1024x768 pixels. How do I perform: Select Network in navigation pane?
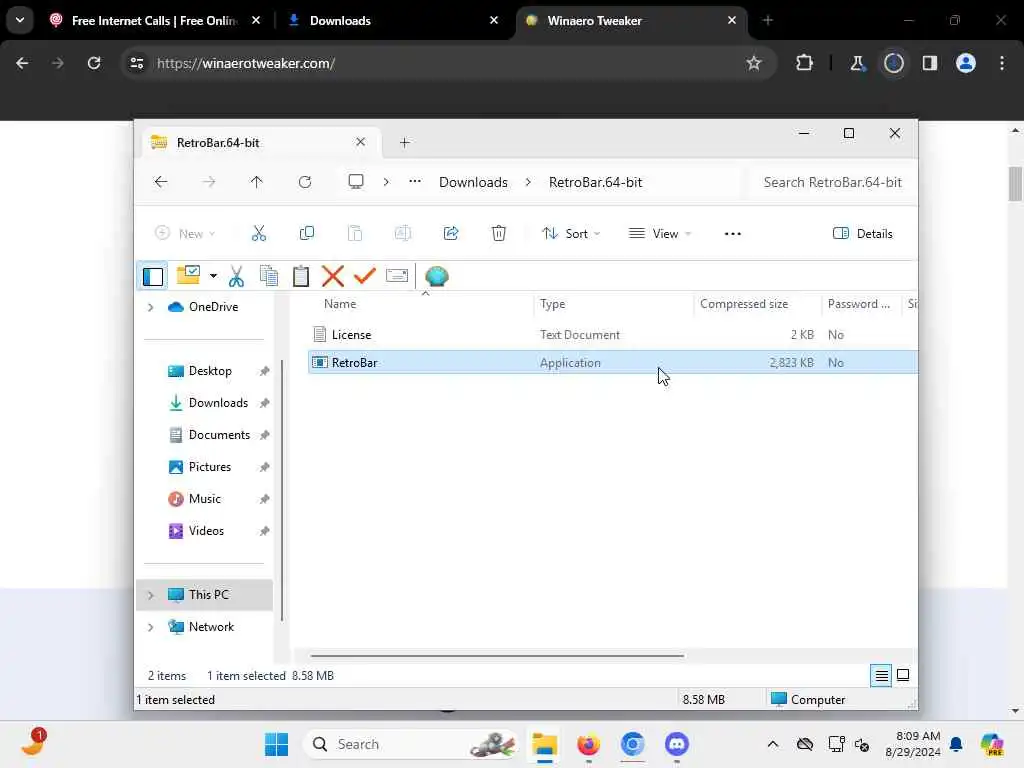211,627
